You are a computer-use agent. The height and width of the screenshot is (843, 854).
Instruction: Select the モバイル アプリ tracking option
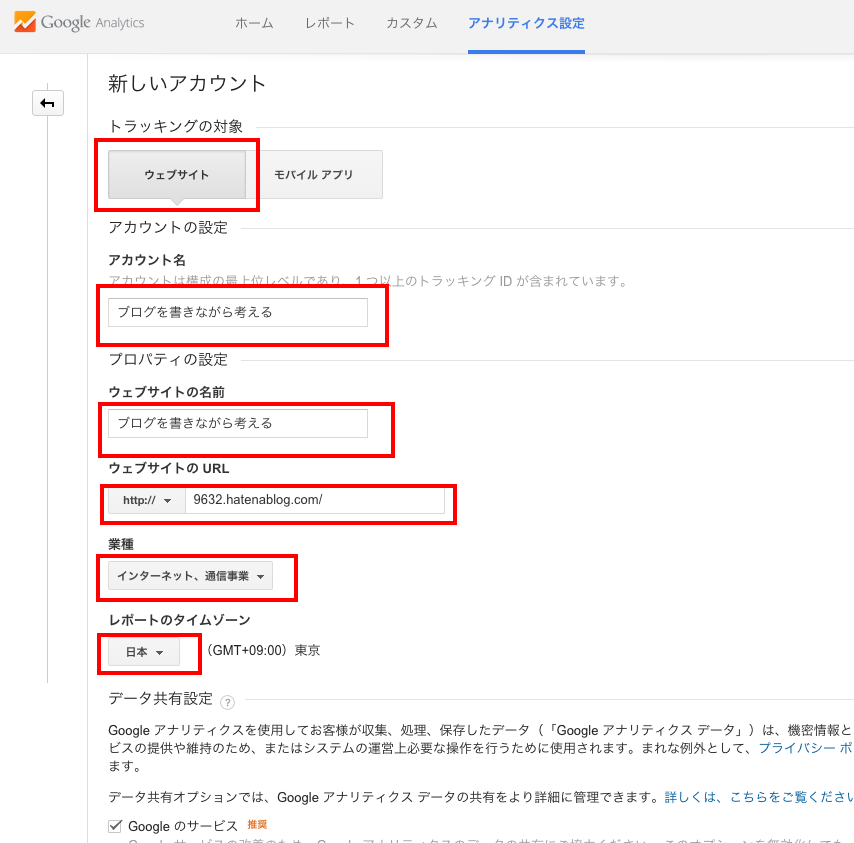tap(320, 174)
